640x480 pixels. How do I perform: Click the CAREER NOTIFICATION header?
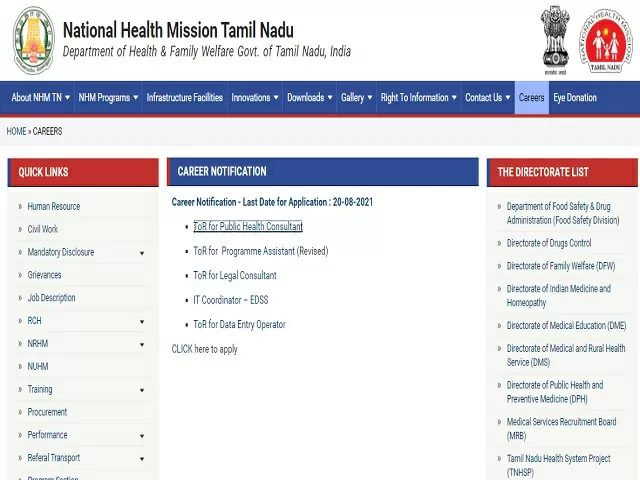click(x=323, y=172)
